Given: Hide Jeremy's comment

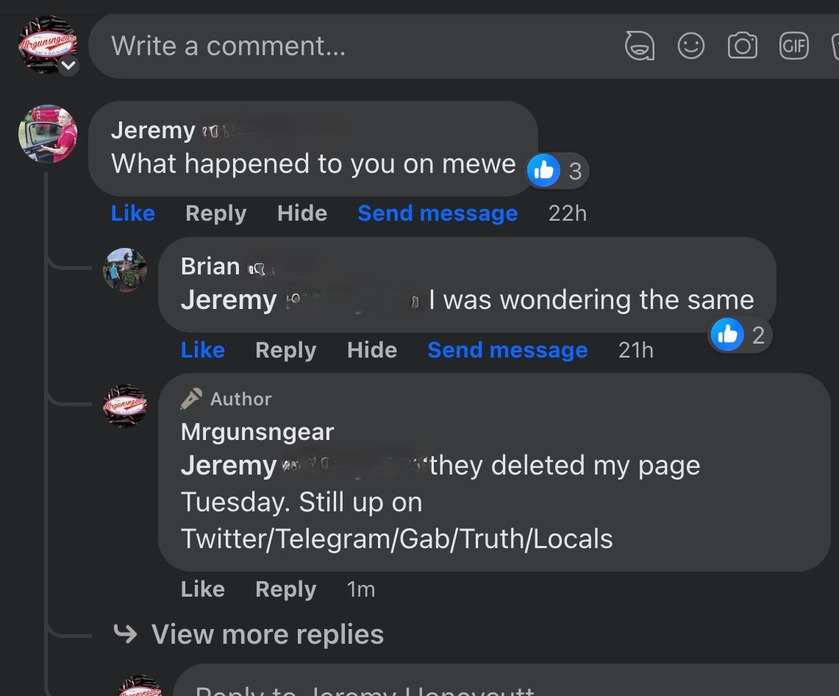Looking at the screenshot, I should (x=302, y=213).
